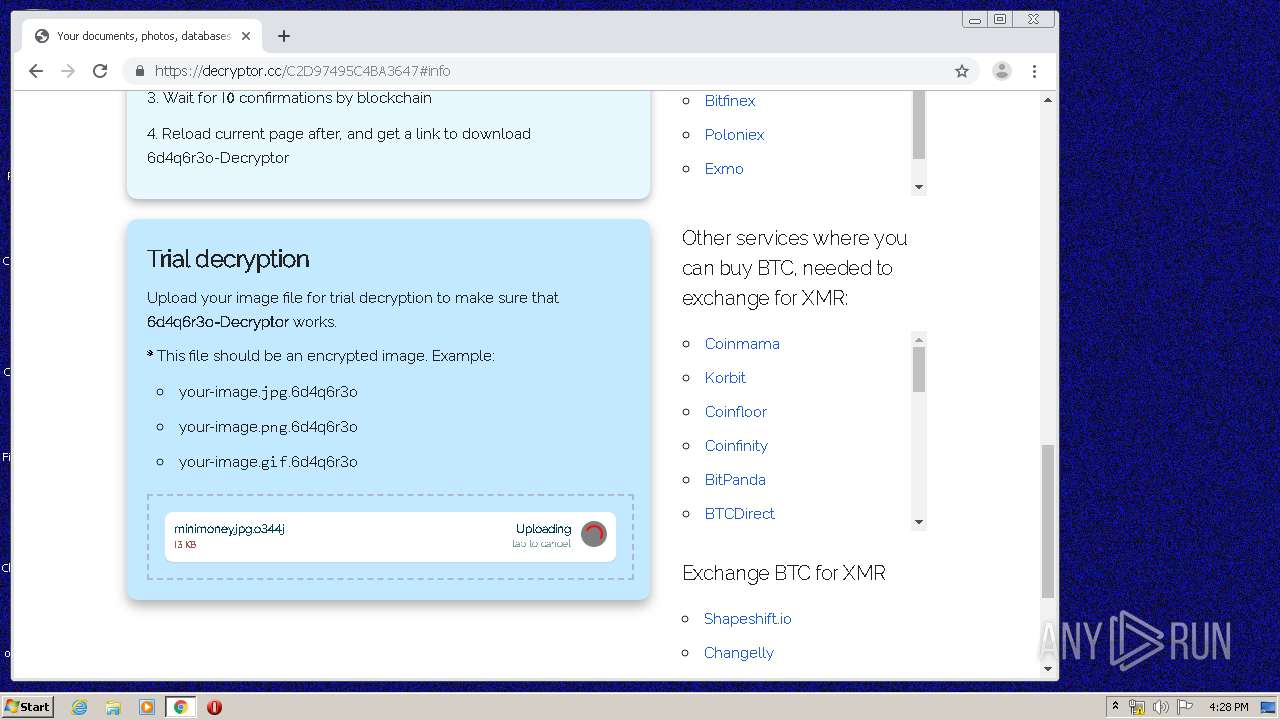This screenshot has height=720, width=1280.
Task: Open the Shapeshift.io link
Action: point(747,619)
